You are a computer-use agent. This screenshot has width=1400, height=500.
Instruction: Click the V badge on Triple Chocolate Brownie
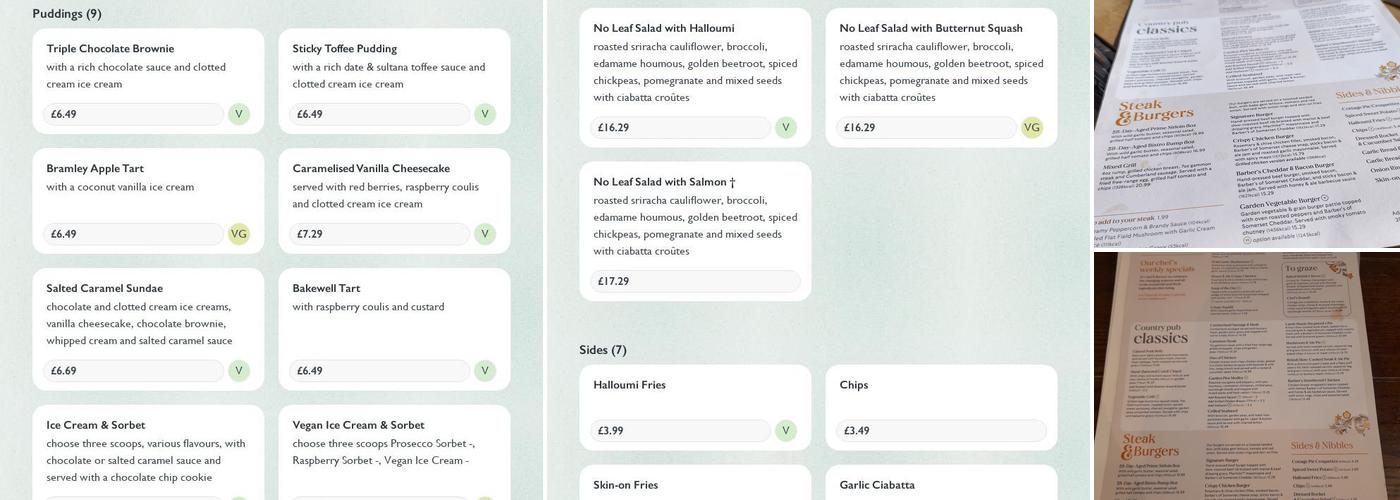coord(238,114)
